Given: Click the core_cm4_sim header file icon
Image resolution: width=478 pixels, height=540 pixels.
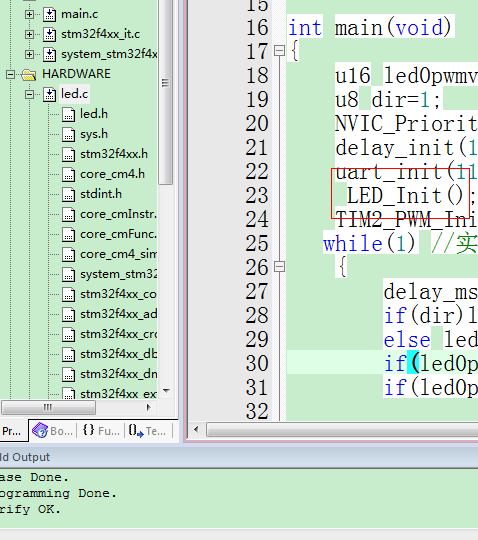Looking at the screenshot, I should pos(69,254).
